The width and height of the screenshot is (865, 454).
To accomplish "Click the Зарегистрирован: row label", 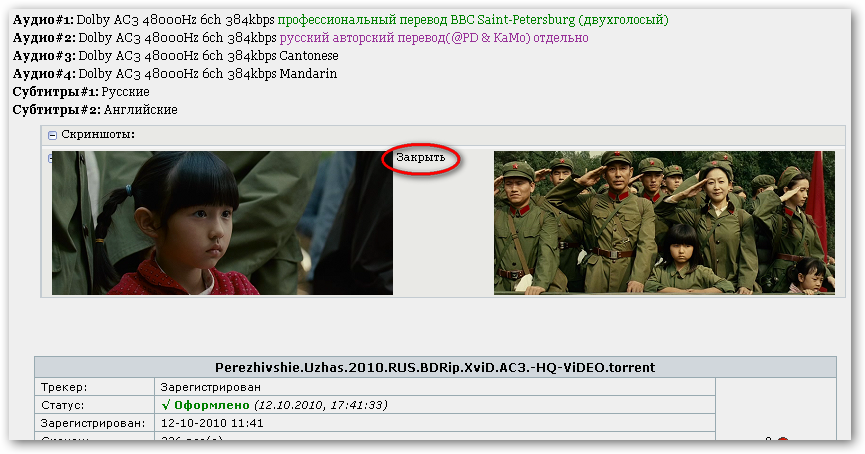I will (x=93, y=423).
